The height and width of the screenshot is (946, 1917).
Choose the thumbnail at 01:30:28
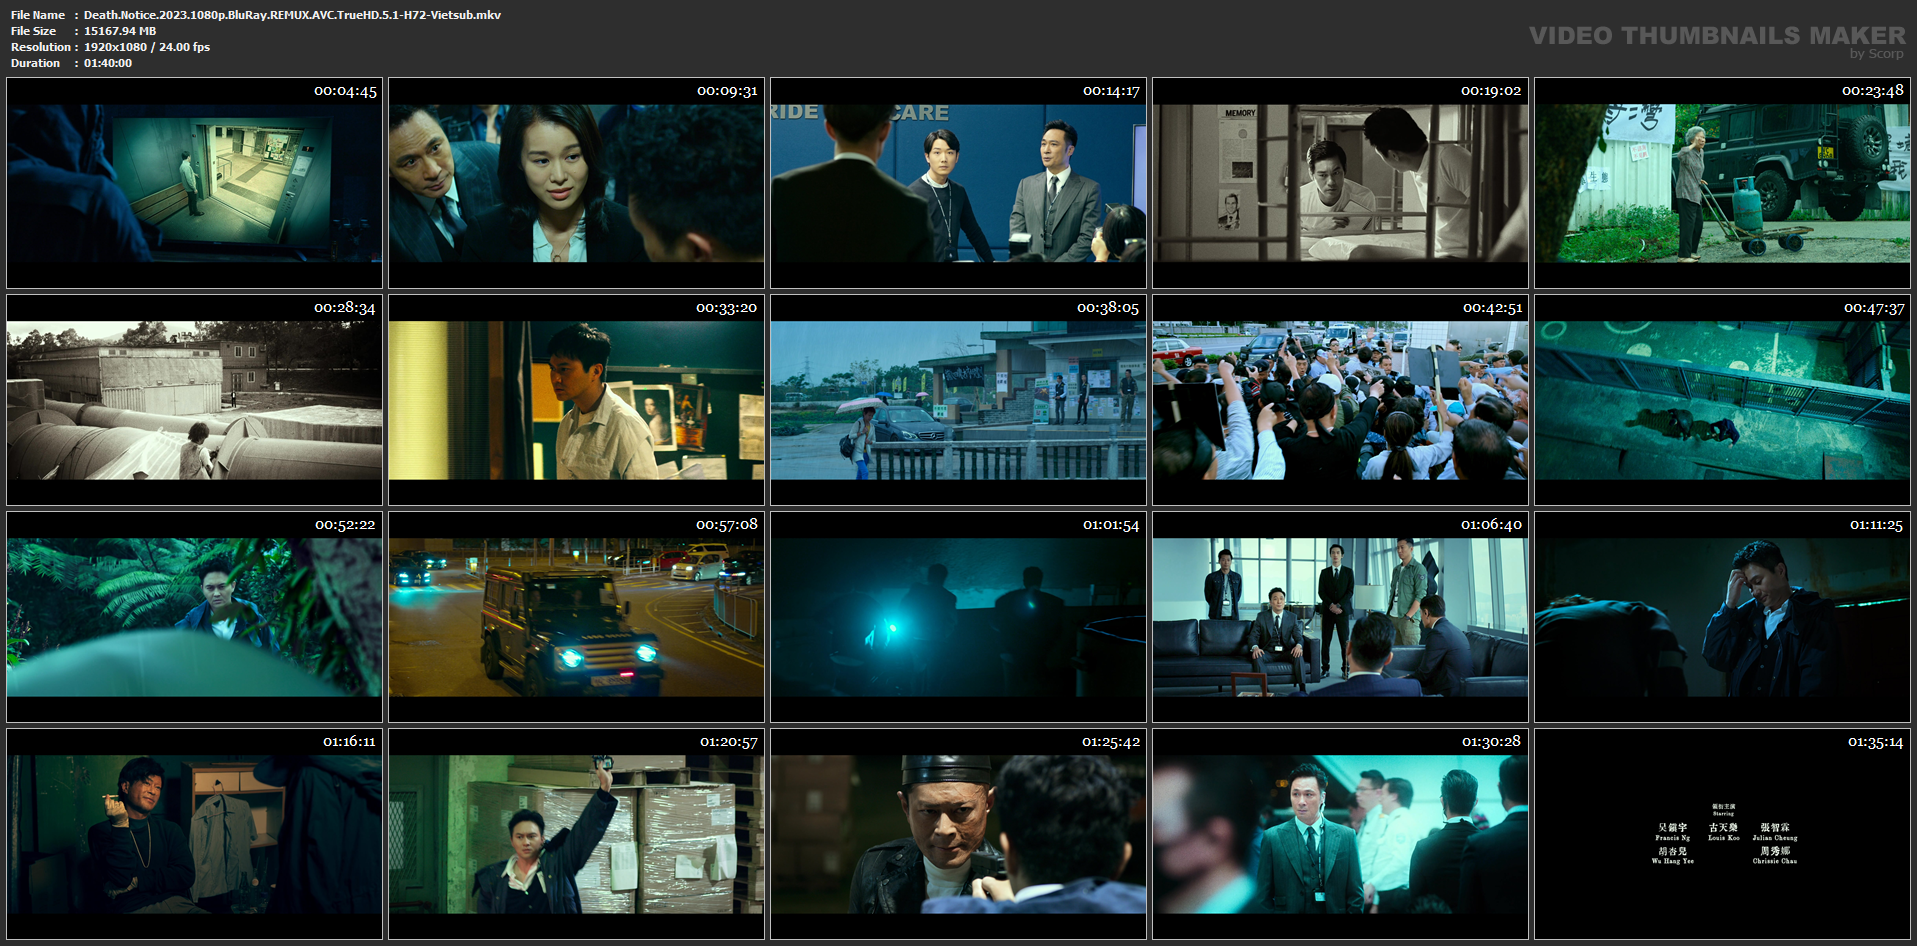coord(1340,834)
